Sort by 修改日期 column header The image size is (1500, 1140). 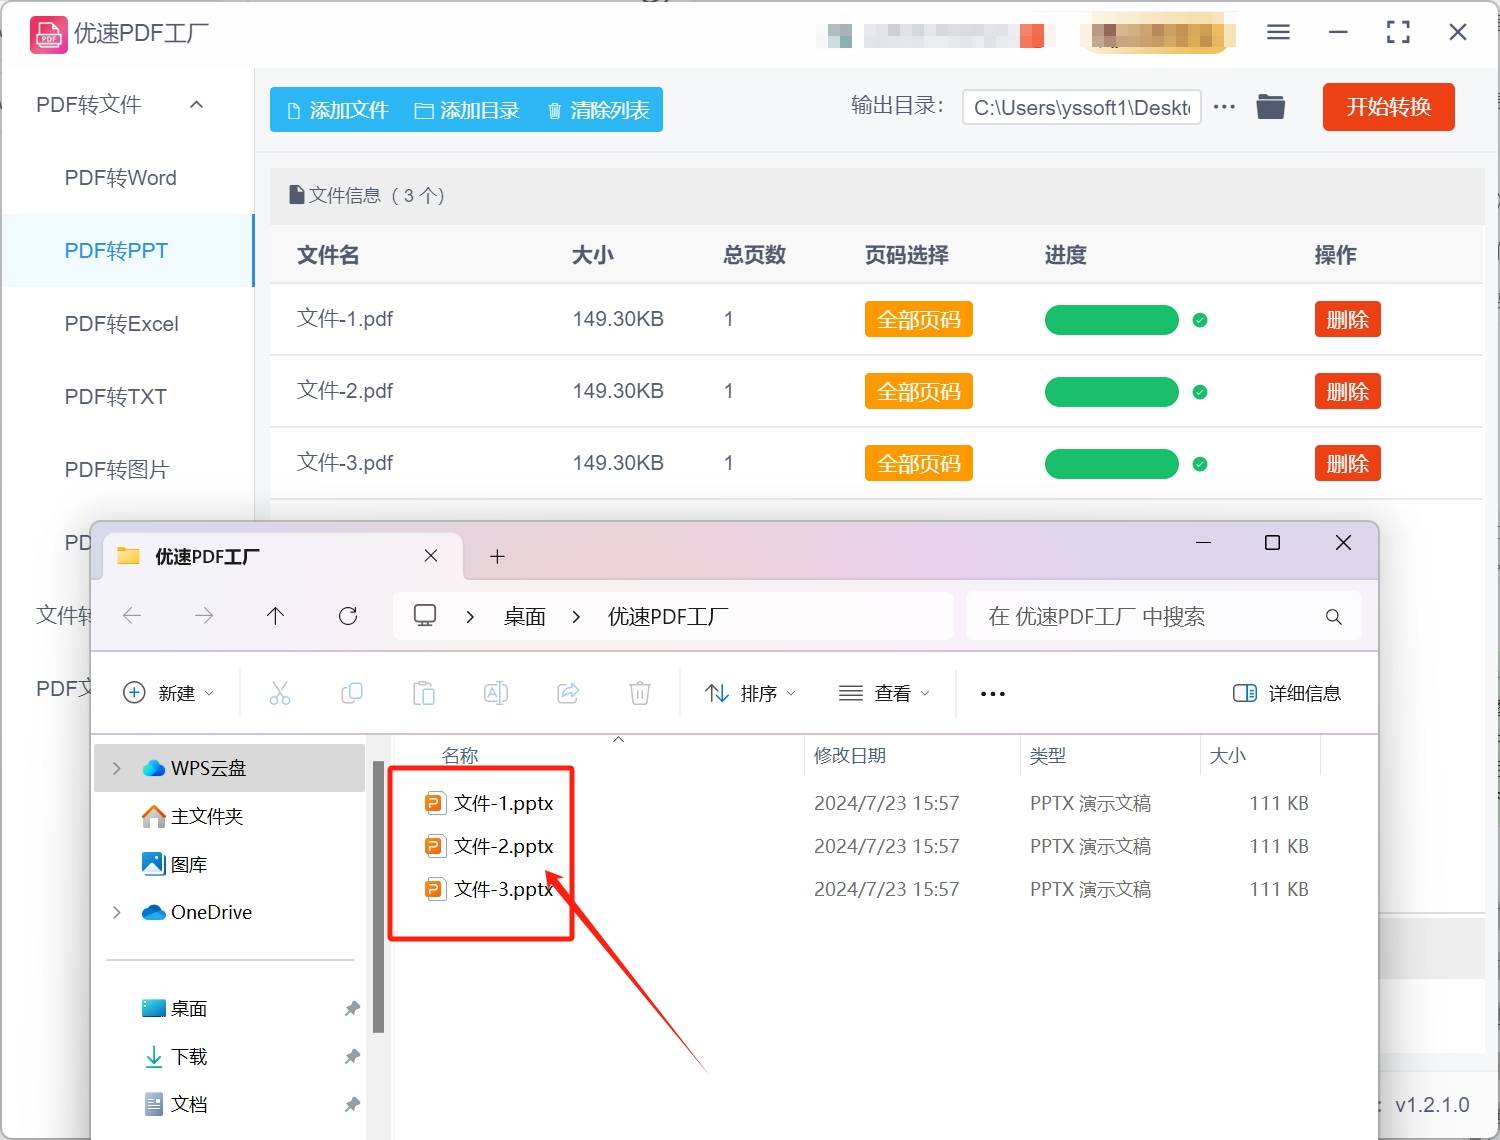(x=850, y=755)
